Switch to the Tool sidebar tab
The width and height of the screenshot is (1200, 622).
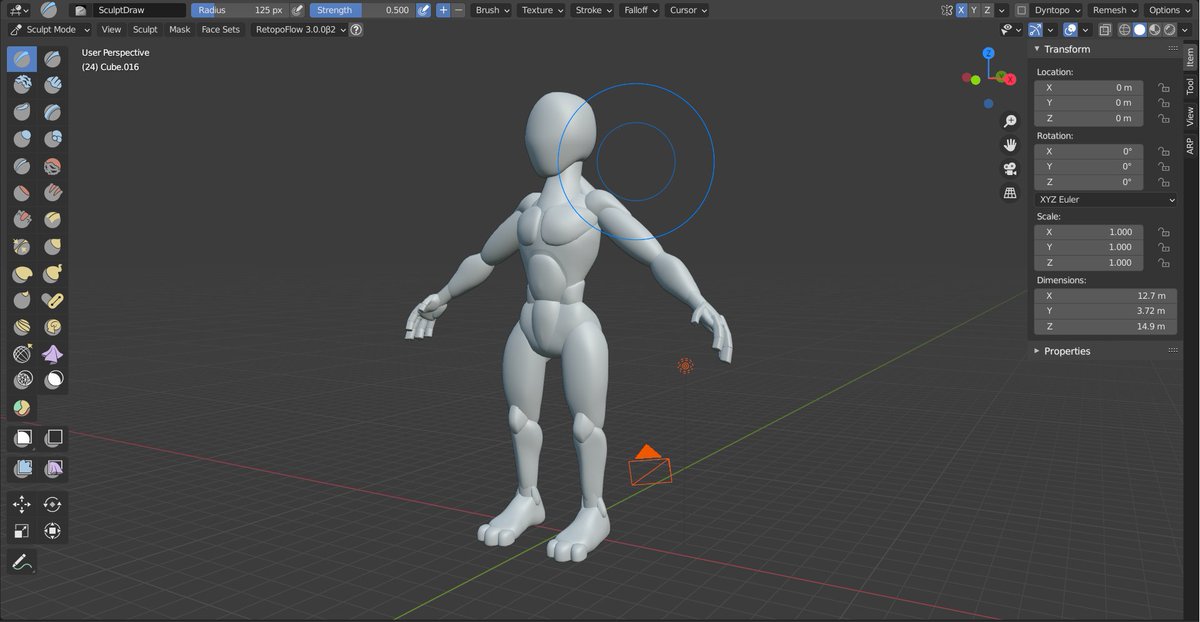[1190, 87]
